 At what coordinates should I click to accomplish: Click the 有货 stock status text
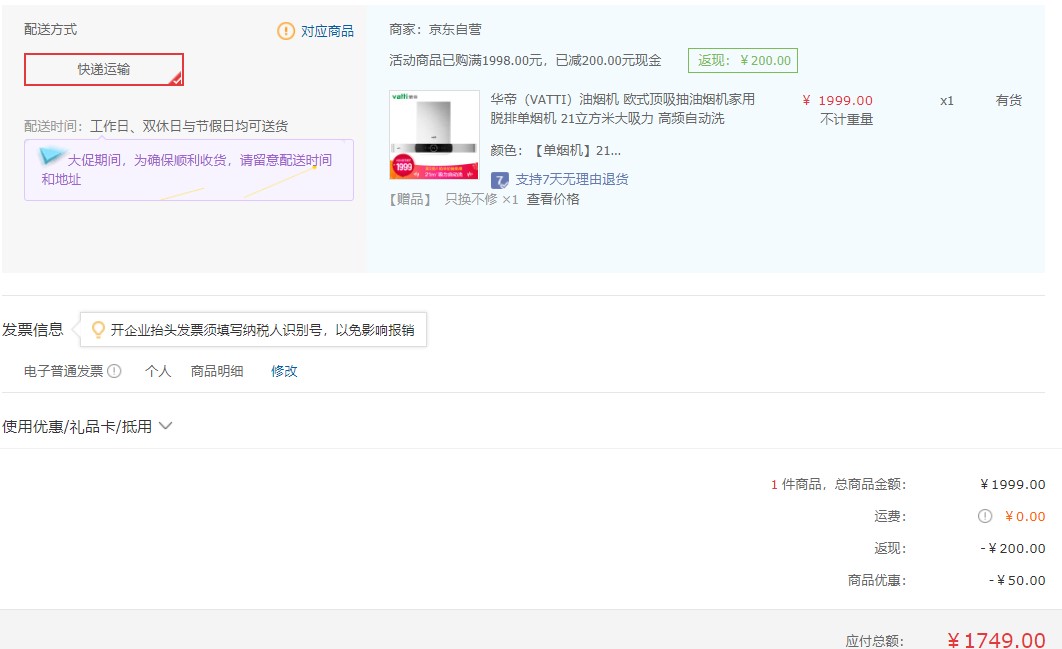1008,100
